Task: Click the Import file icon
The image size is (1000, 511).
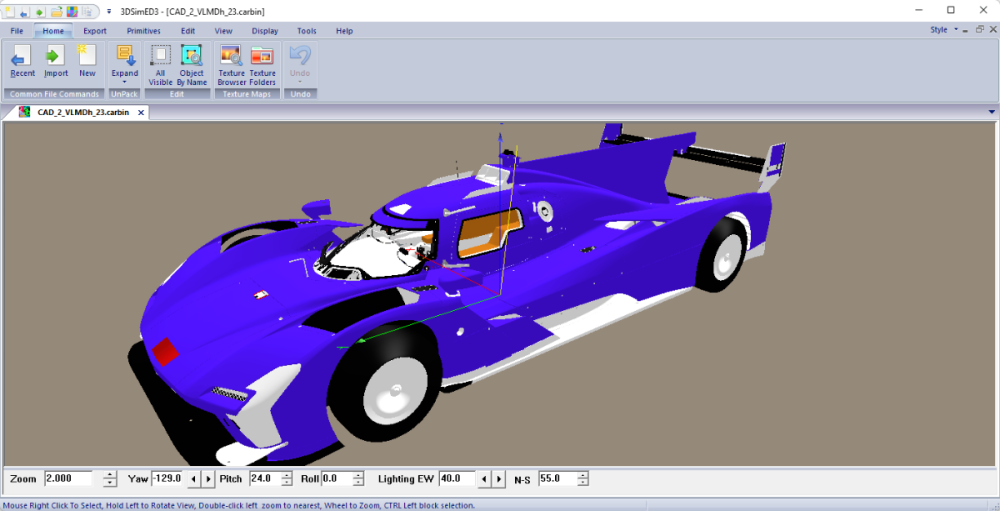Action: [x=56, y=61]
